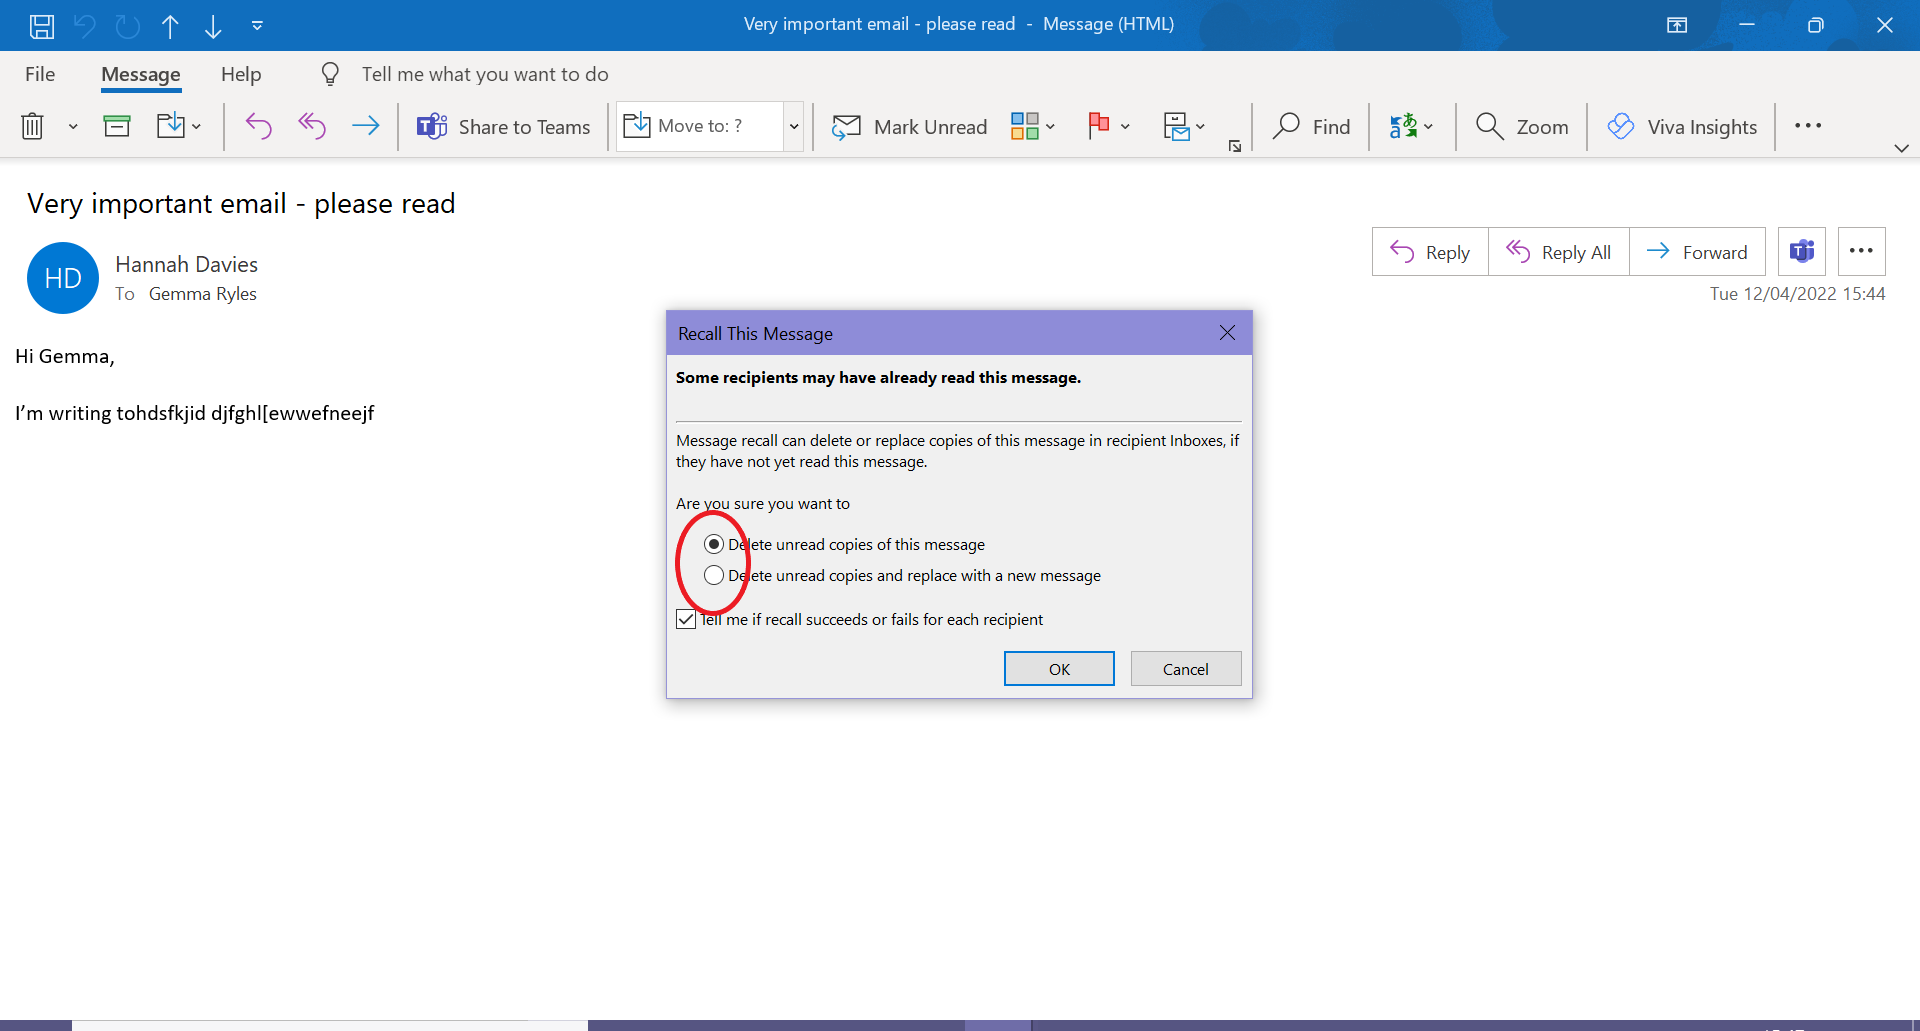Click the red Follow Up flag

[x=1099, y=126]
